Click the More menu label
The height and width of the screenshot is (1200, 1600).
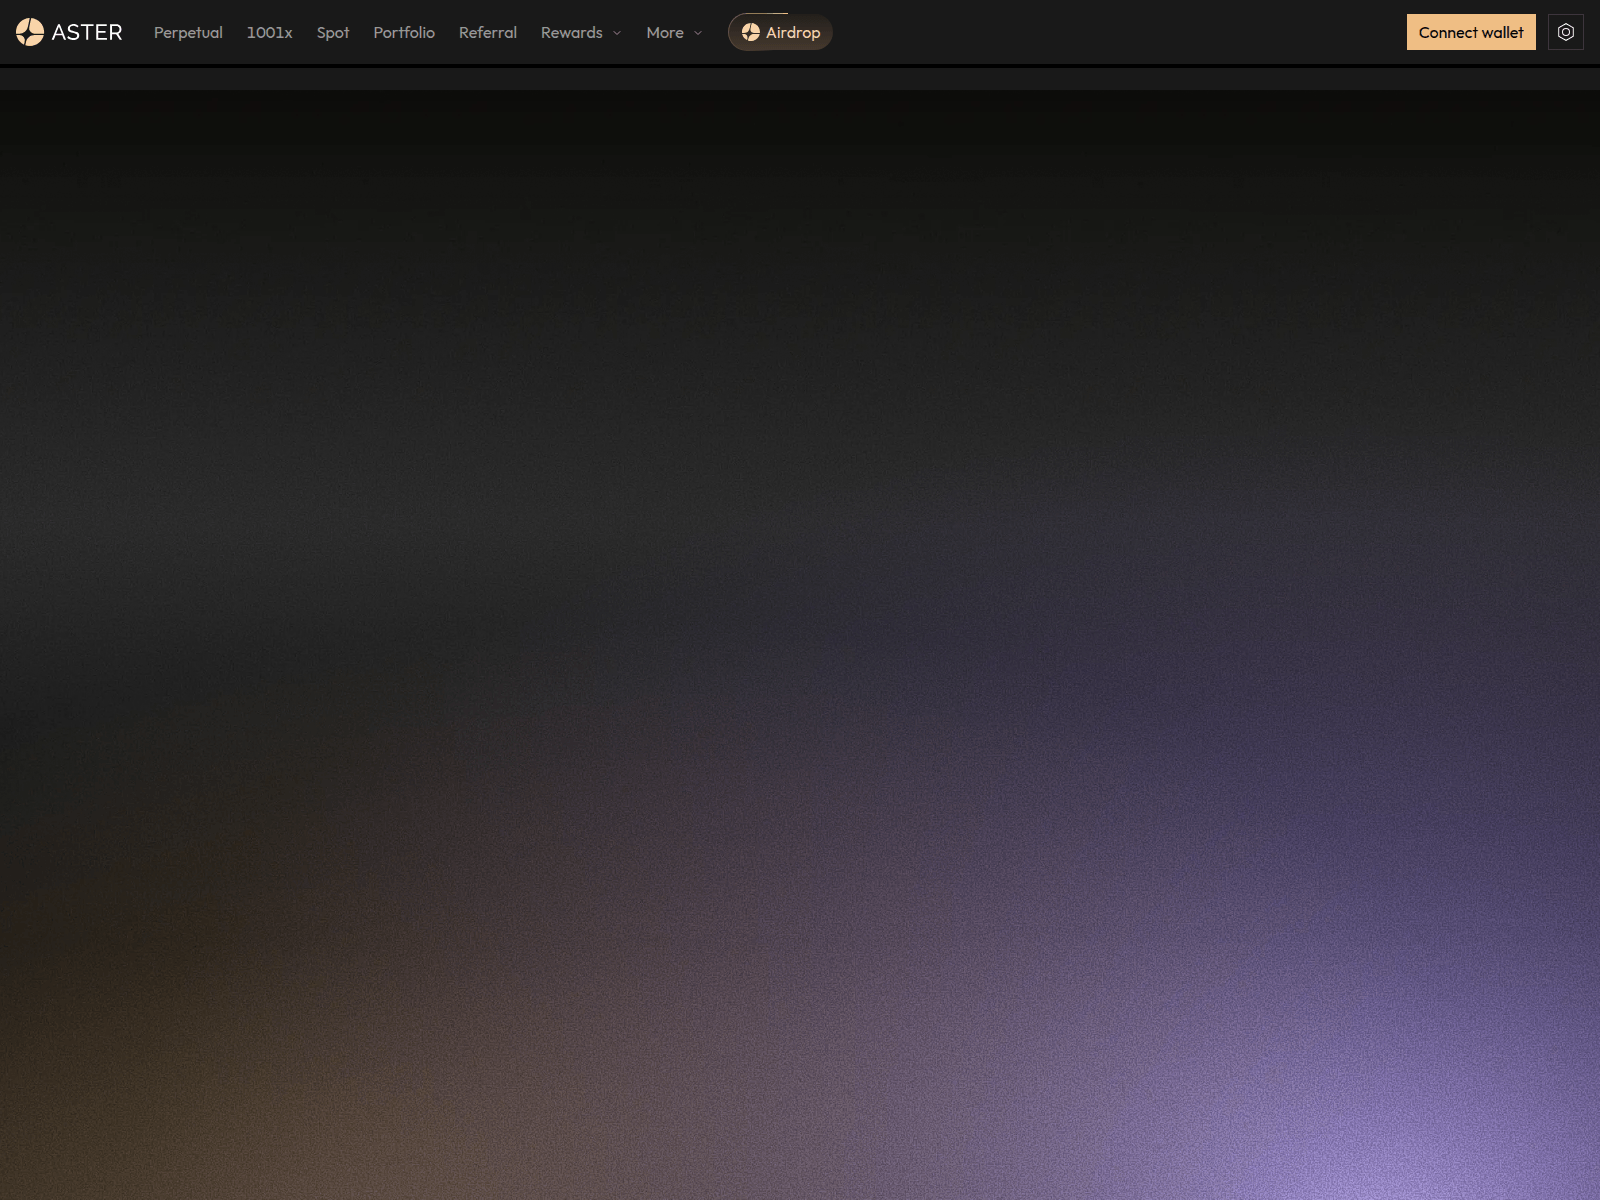[664, 32]
